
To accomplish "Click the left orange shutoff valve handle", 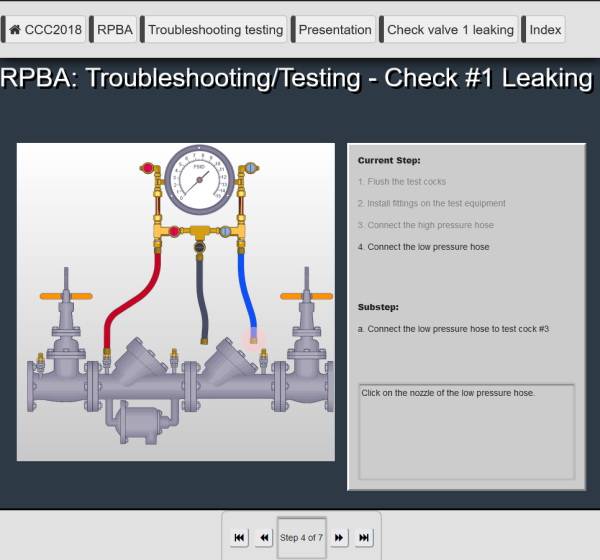I will (x=66, y=296).
